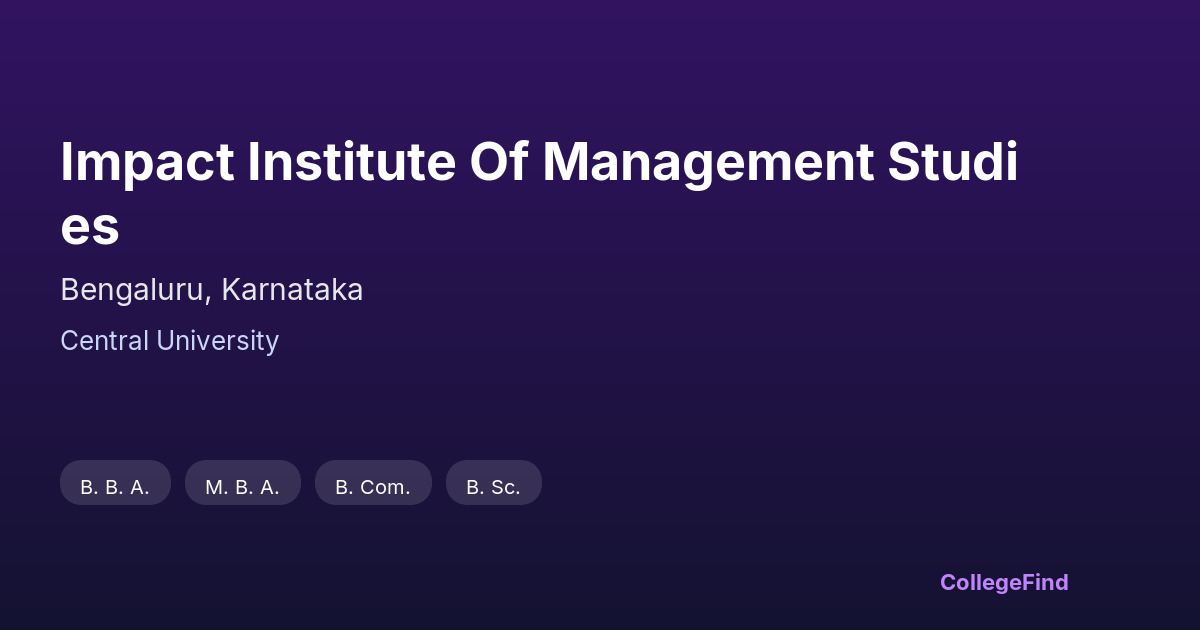Viewport: 1200px width, 630px height.
Task: Click the word Management in the heading
Action: [x=708, y=162]
